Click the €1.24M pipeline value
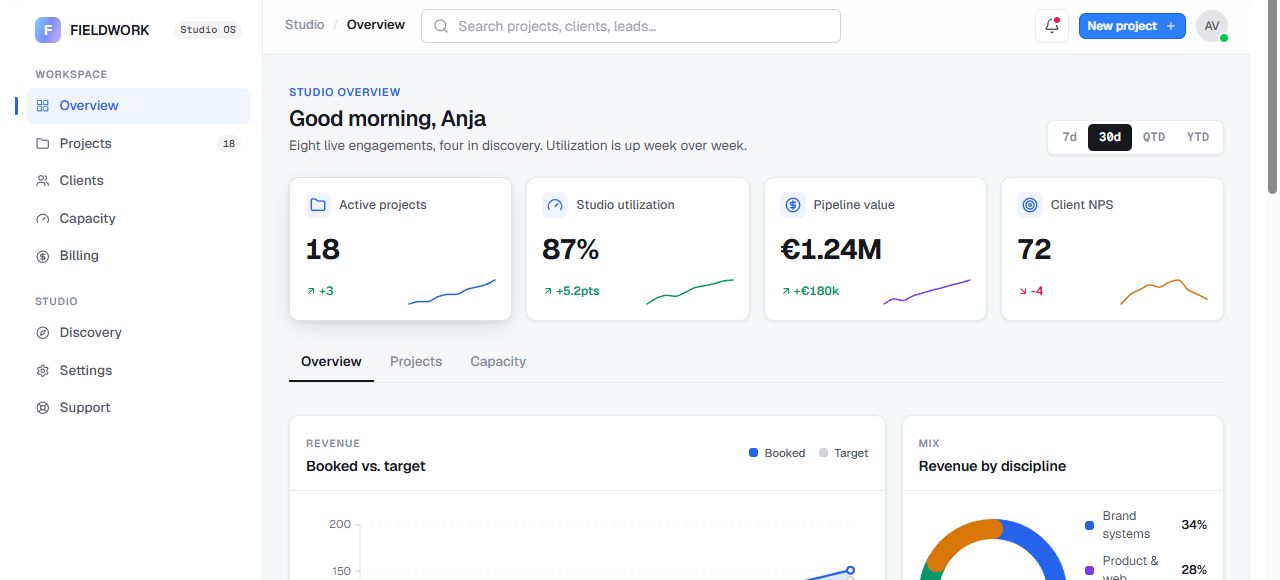Viewport: 1280px width, 580px height. coord(831,249)
